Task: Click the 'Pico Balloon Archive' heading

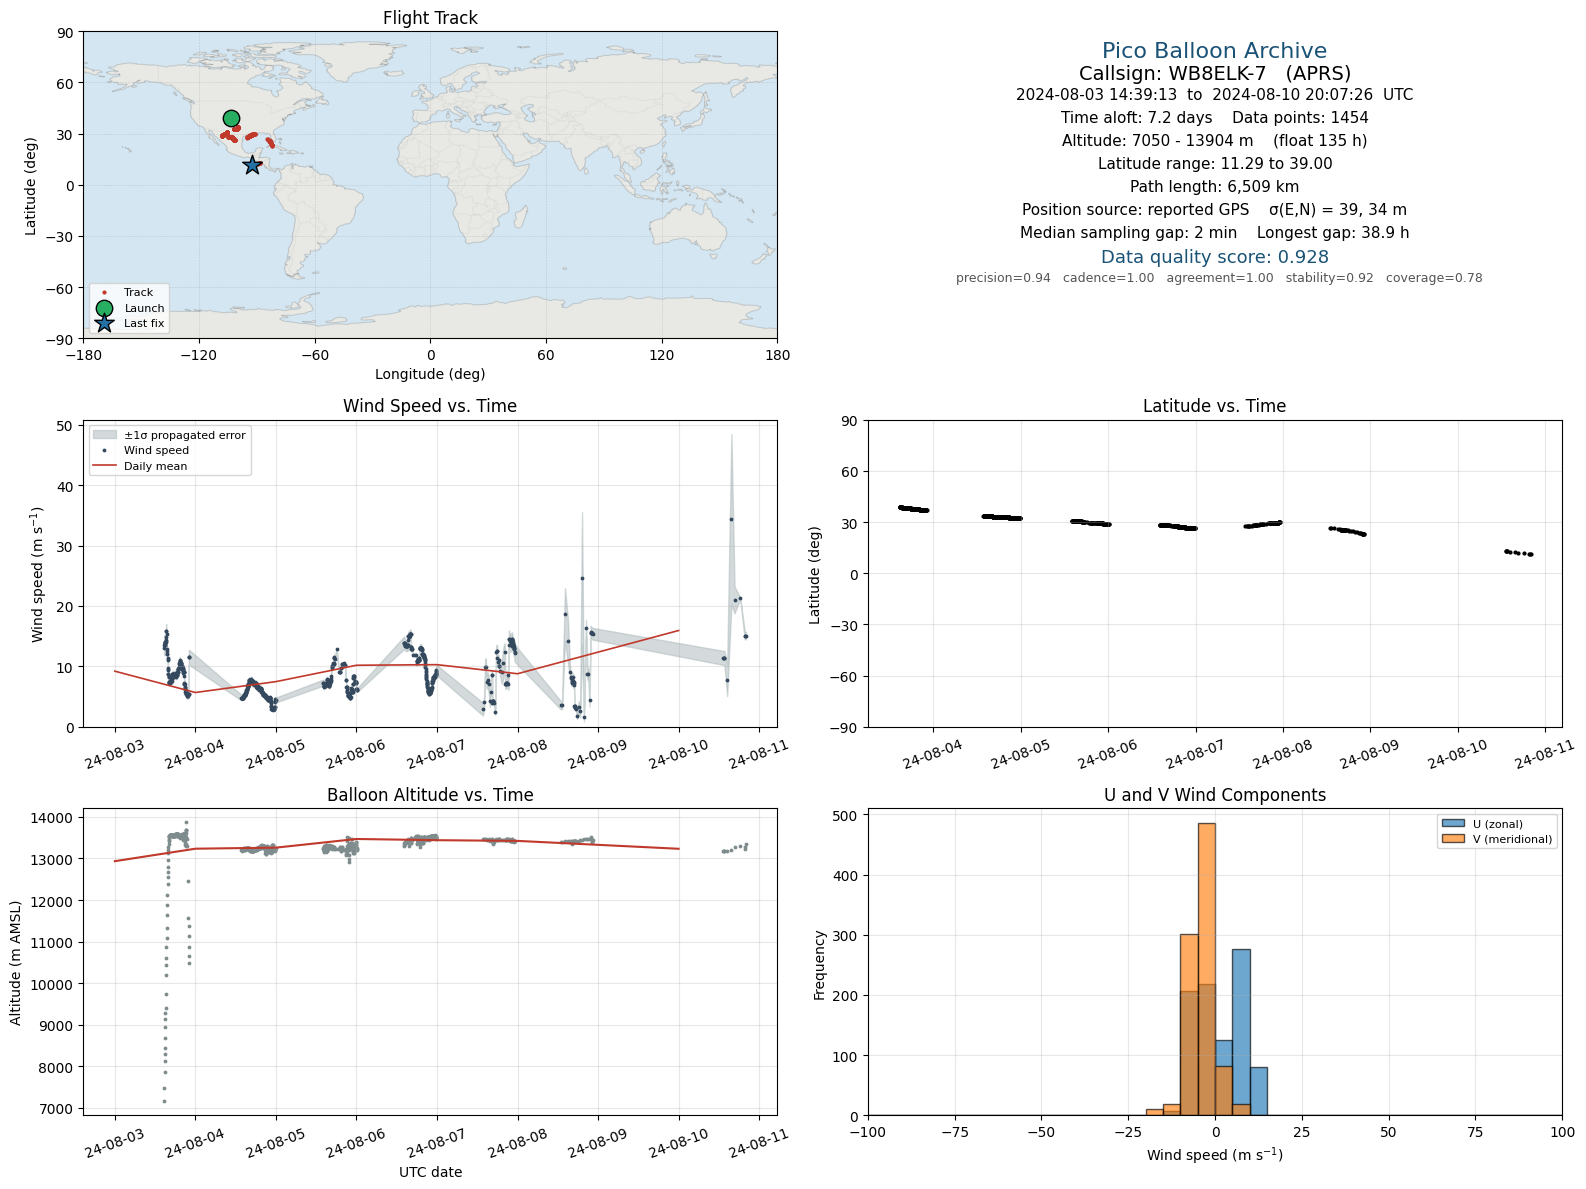Action: (x=1214, y=51)
